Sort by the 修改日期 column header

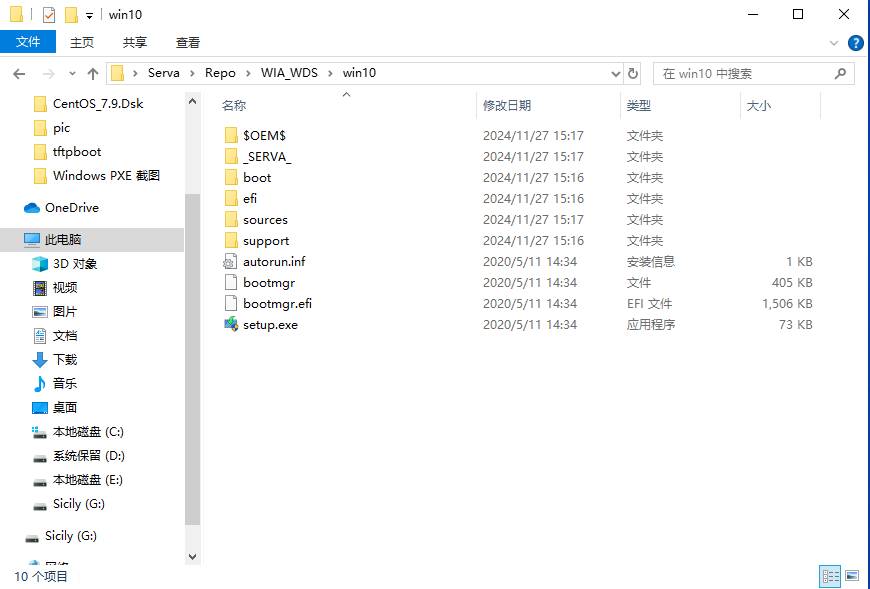coord(507,105)
